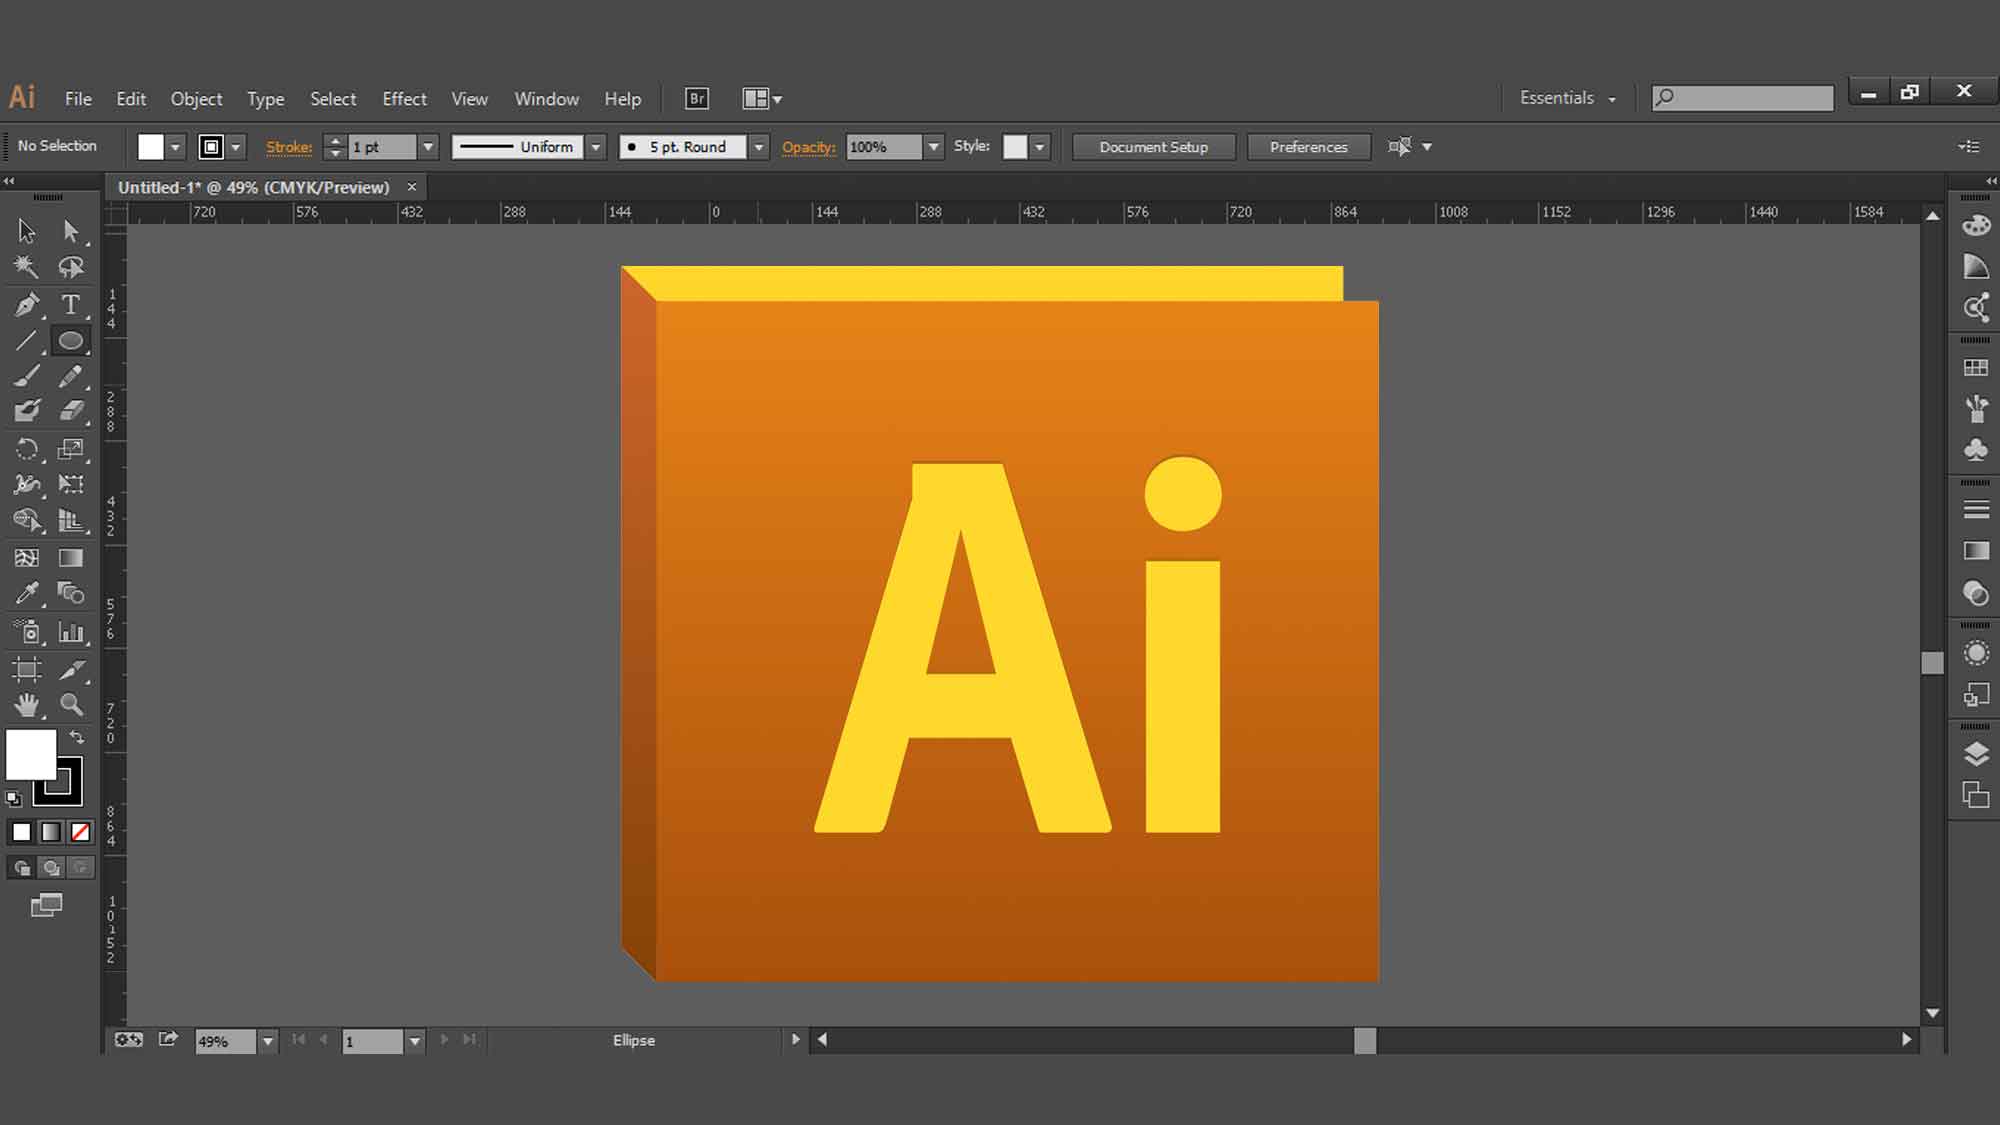Select the Perspective Grid tool

[x=71, y=521]
